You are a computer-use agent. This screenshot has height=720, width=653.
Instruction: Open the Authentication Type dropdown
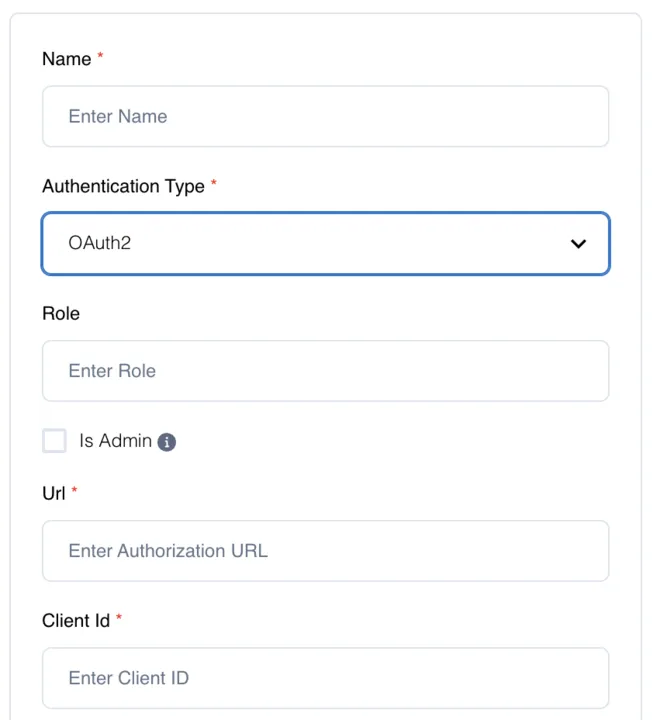326,243
